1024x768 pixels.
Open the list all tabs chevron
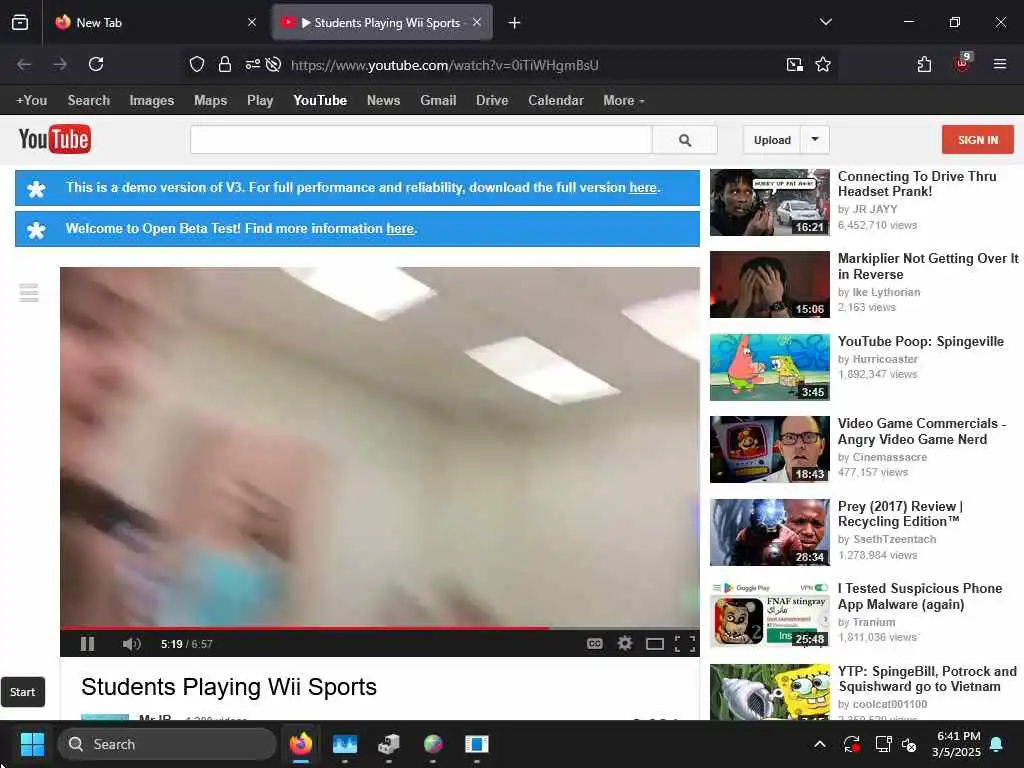click(825, 22)
